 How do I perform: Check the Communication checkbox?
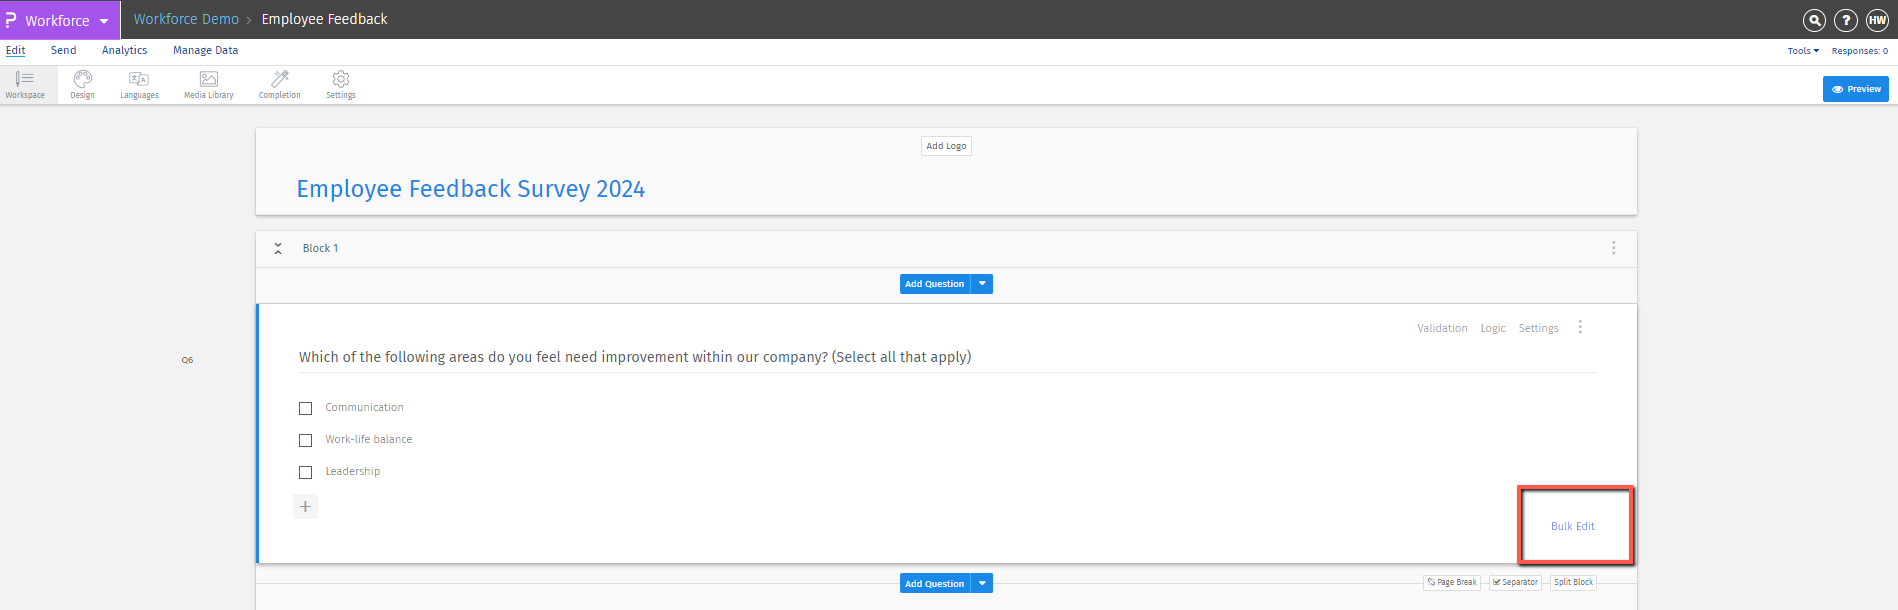[x=306, y=408]
